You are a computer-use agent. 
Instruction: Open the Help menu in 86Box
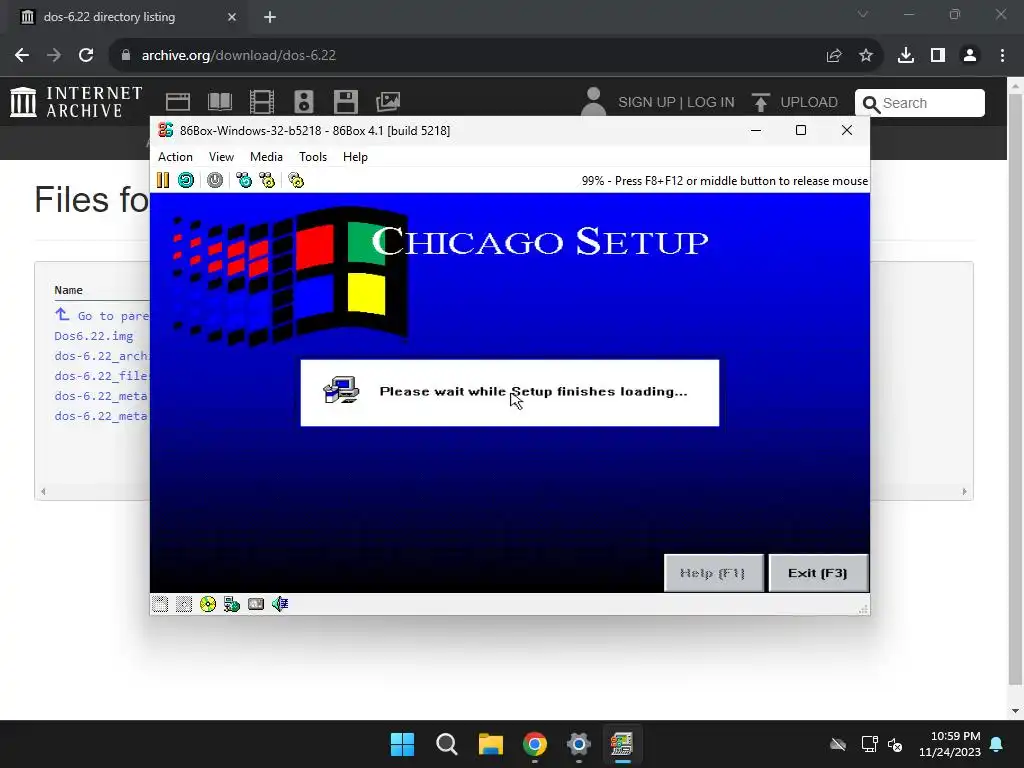pyautogui.click(x=355, y=157)
